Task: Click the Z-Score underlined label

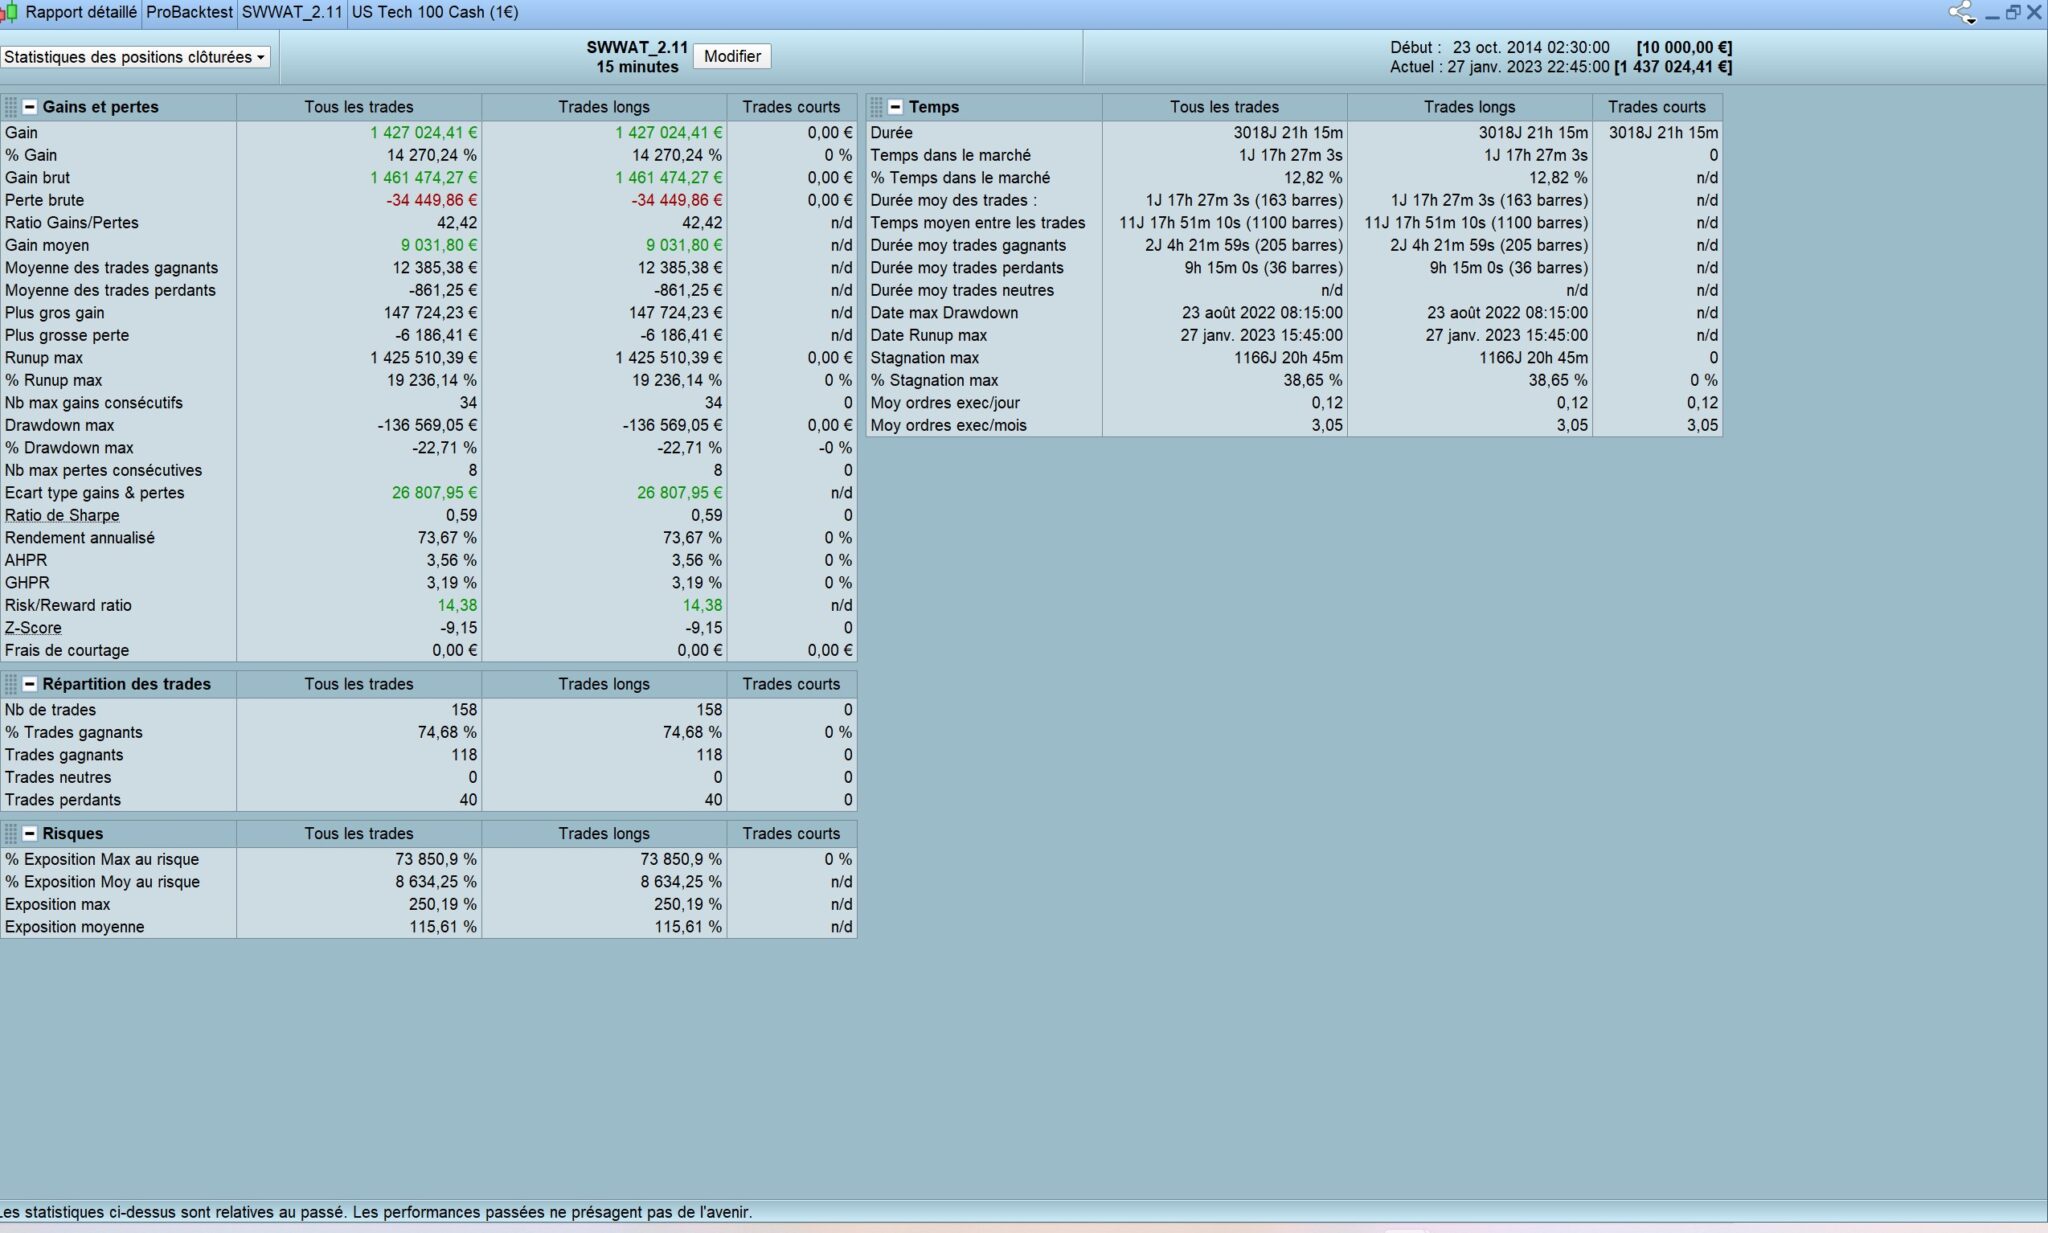Action: pos(33,628)
